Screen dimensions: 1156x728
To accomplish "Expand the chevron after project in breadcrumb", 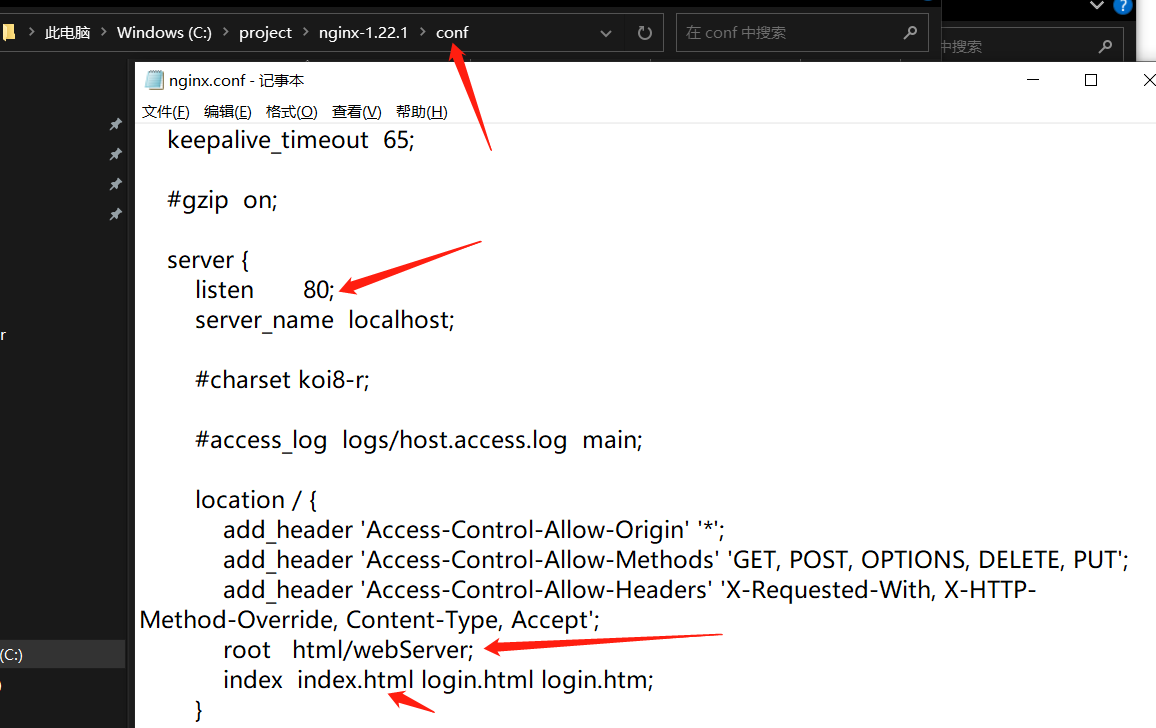I will click(x=305, y=33).
